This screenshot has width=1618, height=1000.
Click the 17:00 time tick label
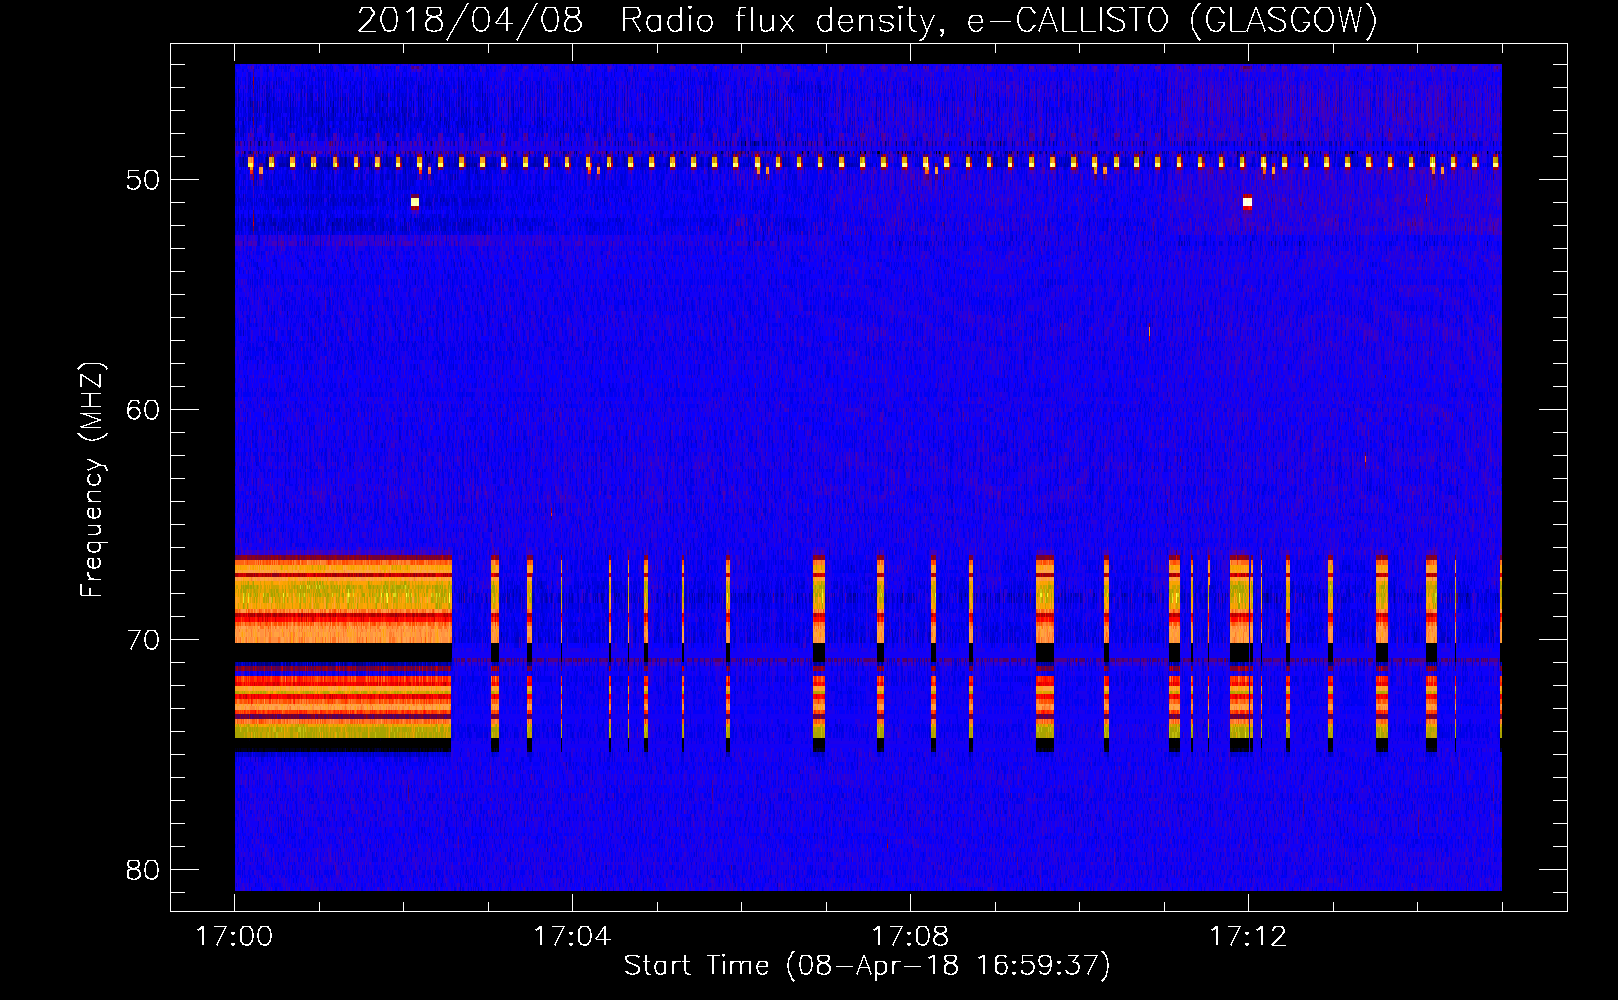234,937
